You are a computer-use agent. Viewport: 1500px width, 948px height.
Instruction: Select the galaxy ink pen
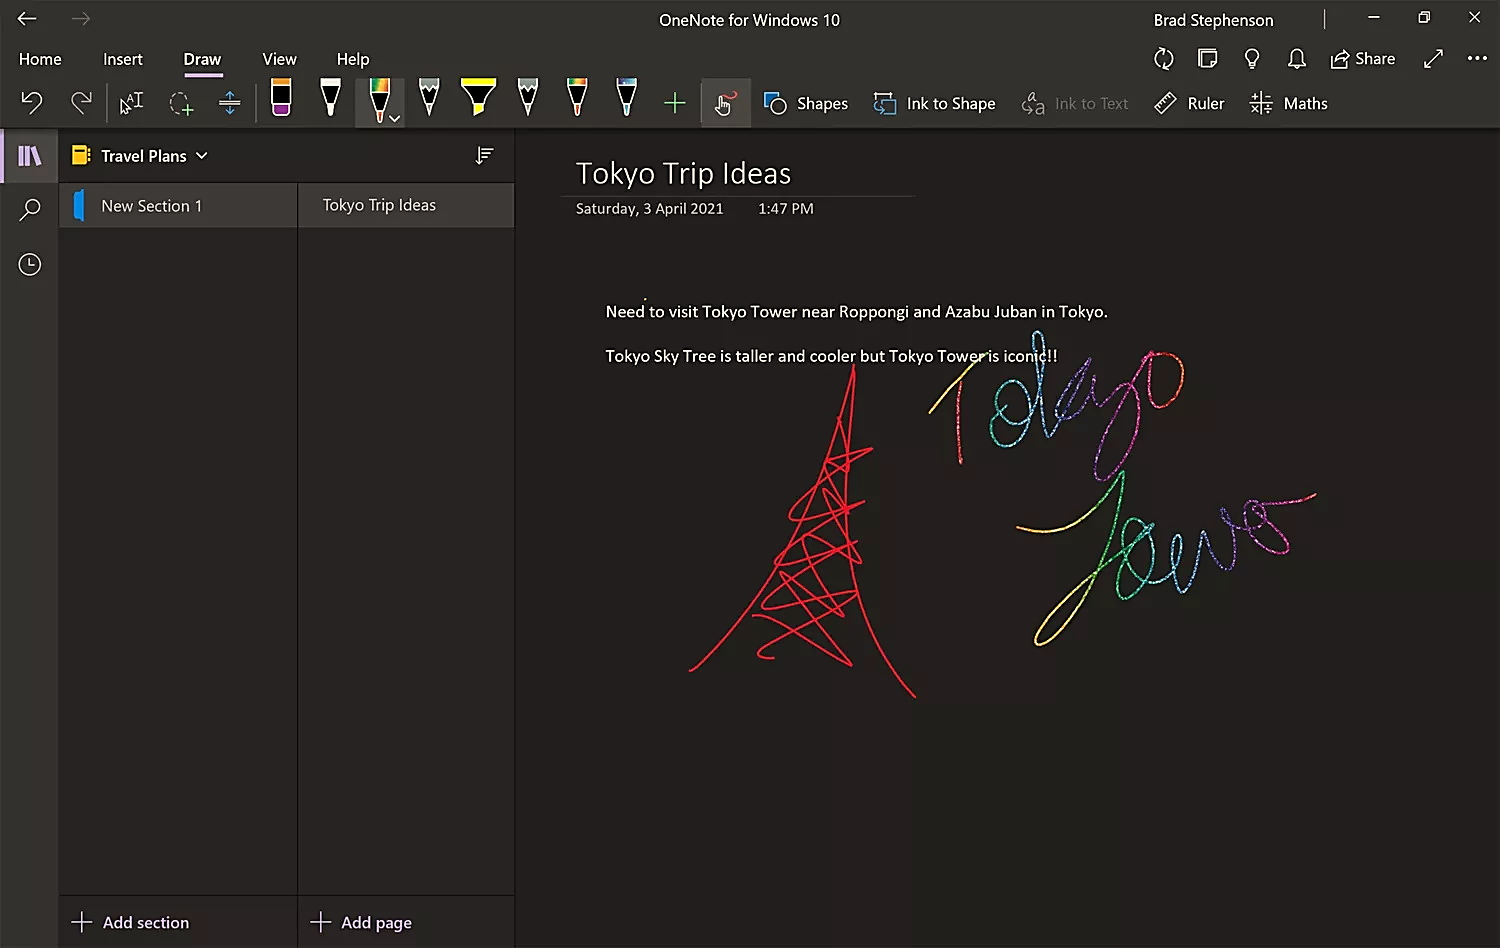point(626,99)
